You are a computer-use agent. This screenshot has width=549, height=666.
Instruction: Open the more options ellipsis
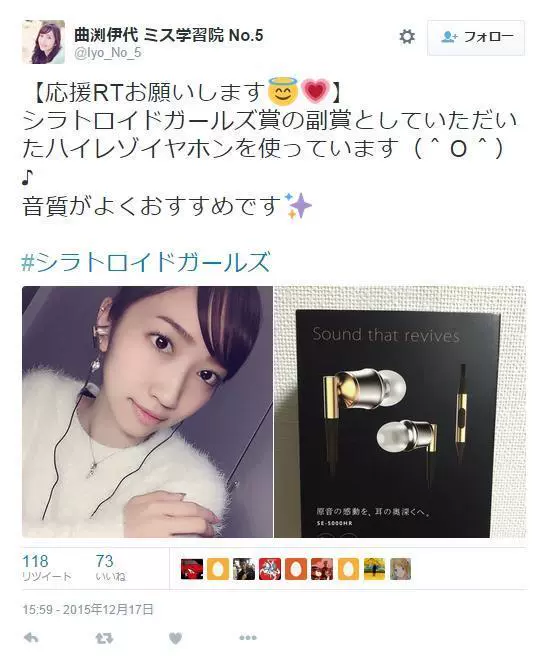248,638
